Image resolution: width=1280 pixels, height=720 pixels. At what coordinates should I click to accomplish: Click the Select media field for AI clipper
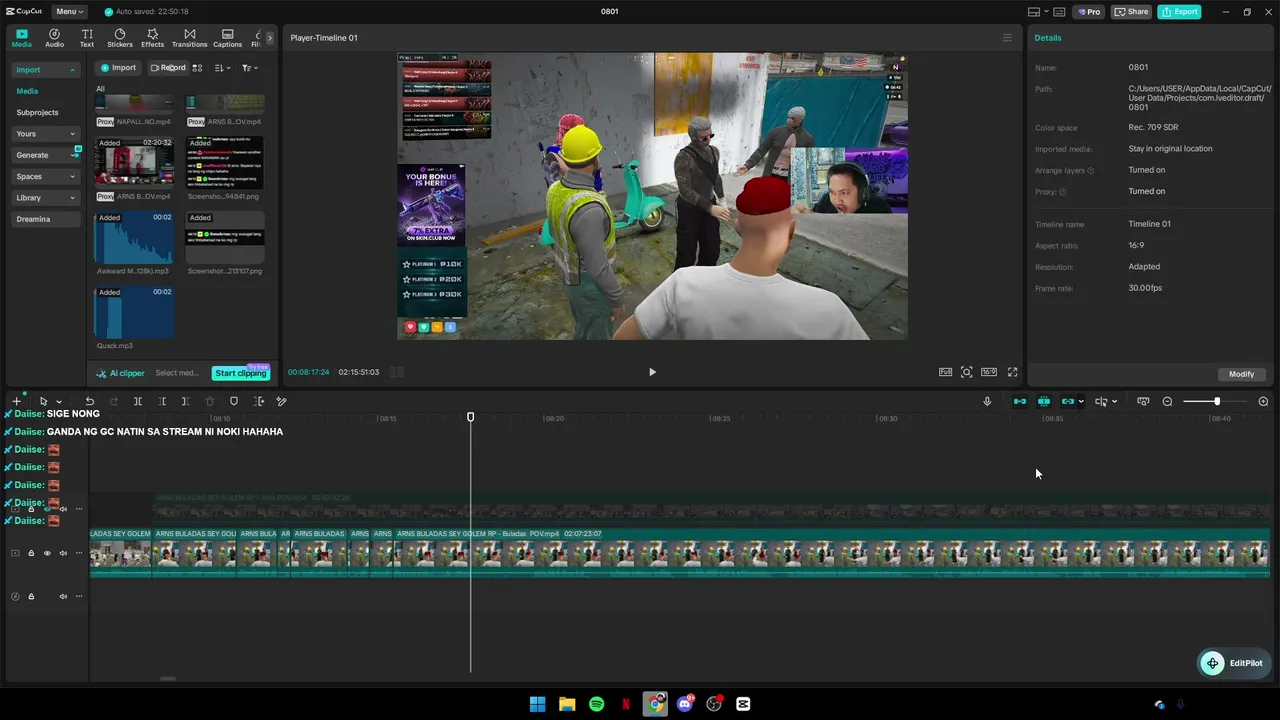[177, 373]
